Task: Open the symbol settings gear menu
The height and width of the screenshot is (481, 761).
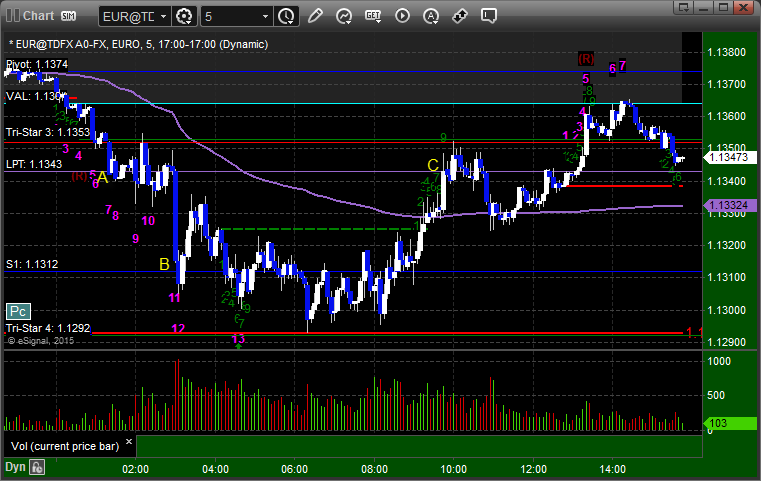Action: point(184,17)
